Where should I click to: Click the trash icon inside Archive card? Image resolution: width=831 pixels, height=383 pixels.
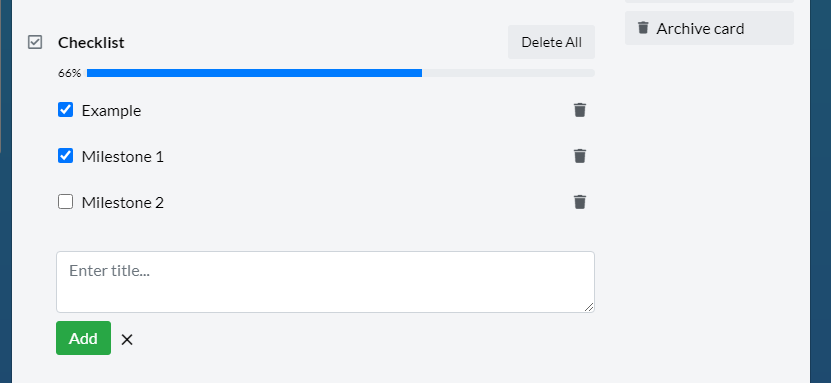tap(643, 28)
